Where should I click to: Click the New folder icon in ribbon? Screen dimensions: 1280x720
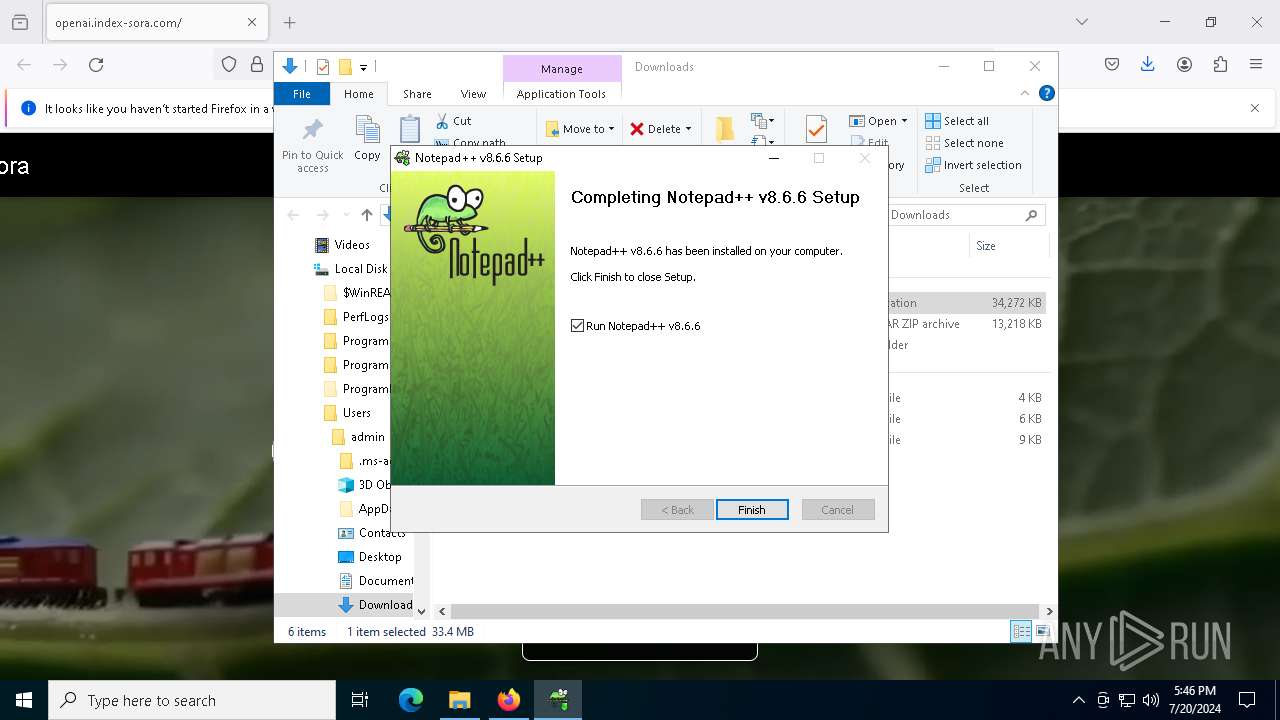click(725, 129)
